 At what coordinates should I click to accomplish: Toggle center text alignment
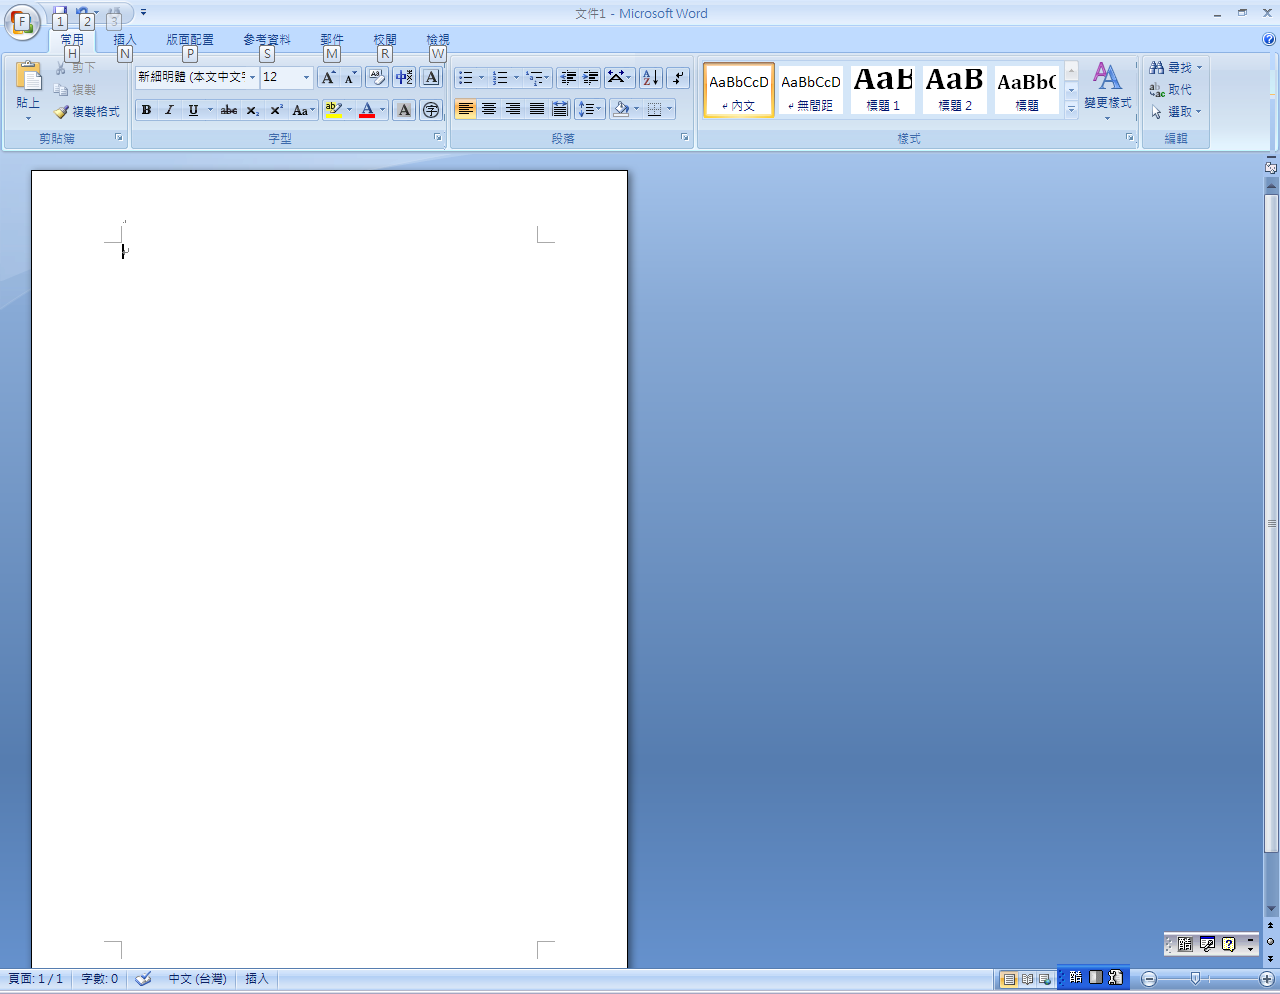click(489, 109)
